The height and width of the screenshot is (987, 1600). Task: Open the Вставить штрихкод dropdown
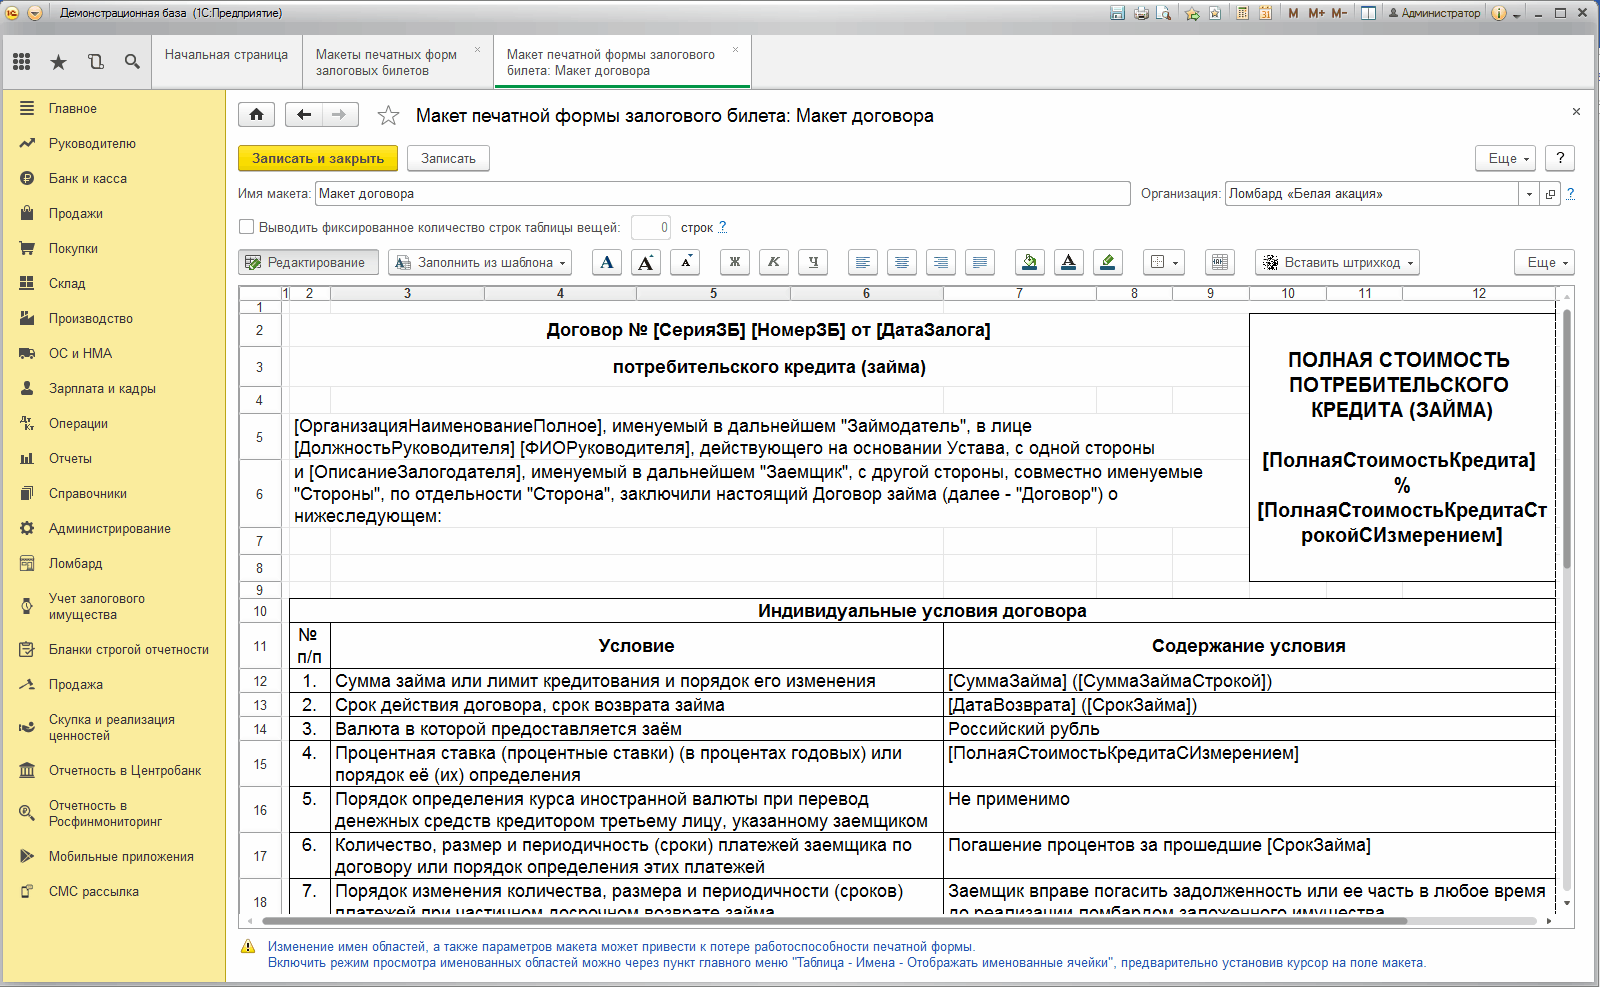pyautogui.click(x=1337, y=262)
